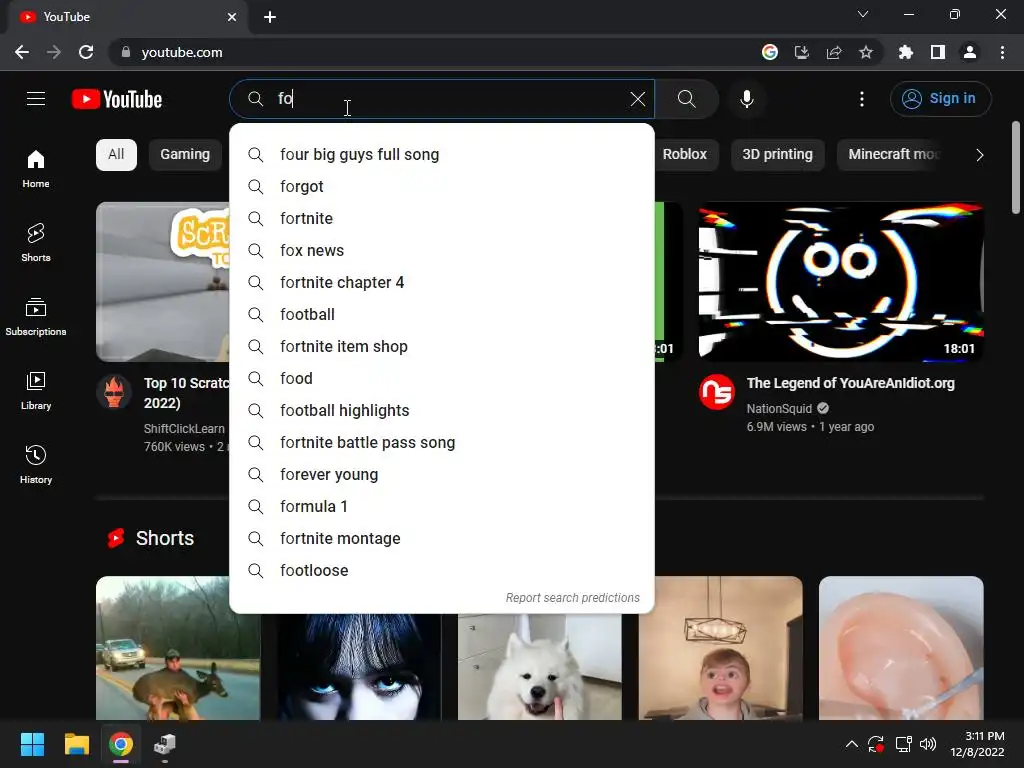1024x768 pixels.
Task: Choose suggestion 'four big guys full song'
Action: tap(441, 155)
